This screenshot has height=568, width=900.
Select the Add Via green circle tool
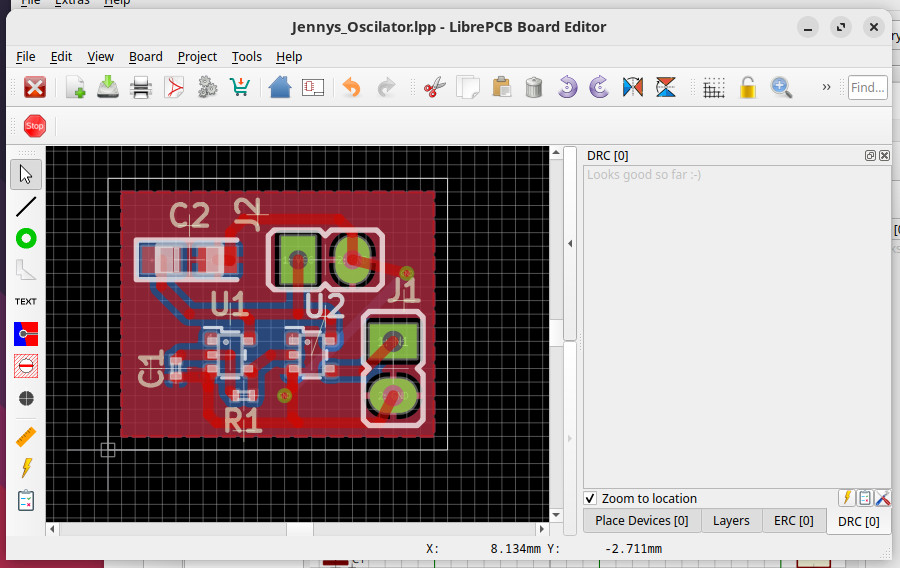click(x=26, y=238)
